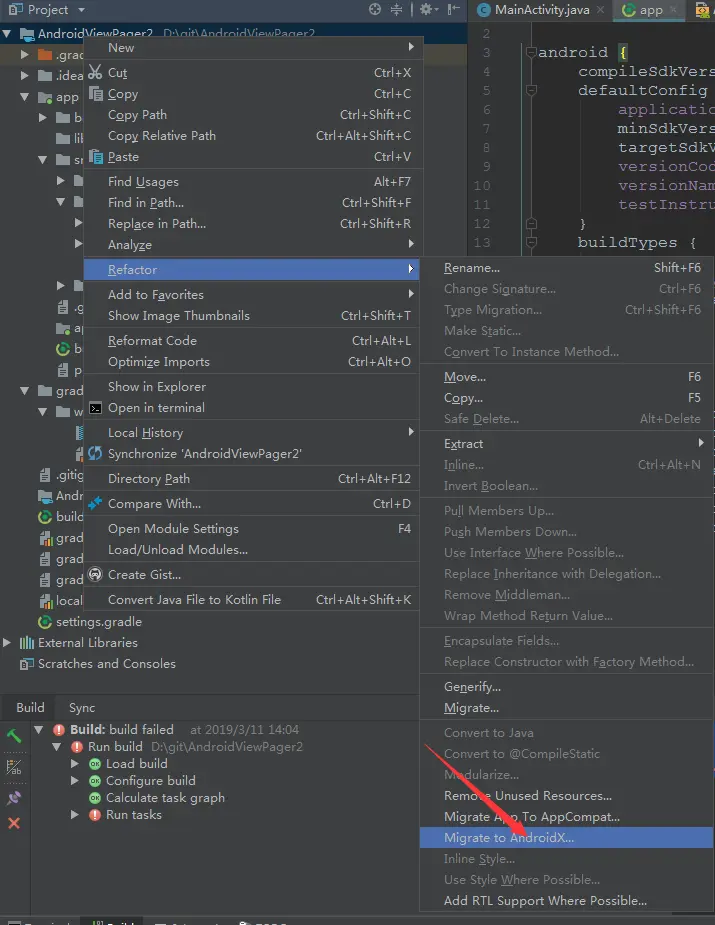
Task: Close the MainActivity.java editor tab
Action: (x=600, y=9)
